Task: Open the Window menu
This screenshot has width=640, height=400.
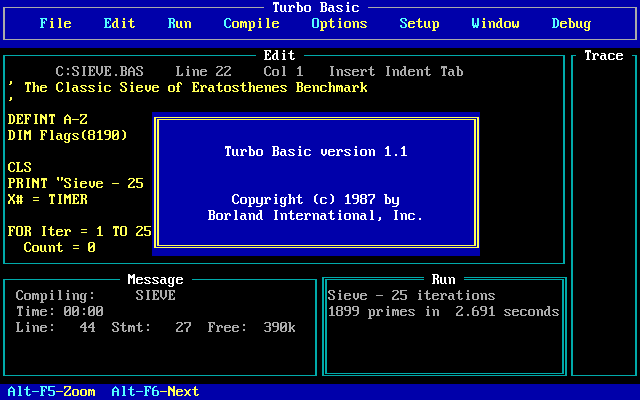Action: 496,23
